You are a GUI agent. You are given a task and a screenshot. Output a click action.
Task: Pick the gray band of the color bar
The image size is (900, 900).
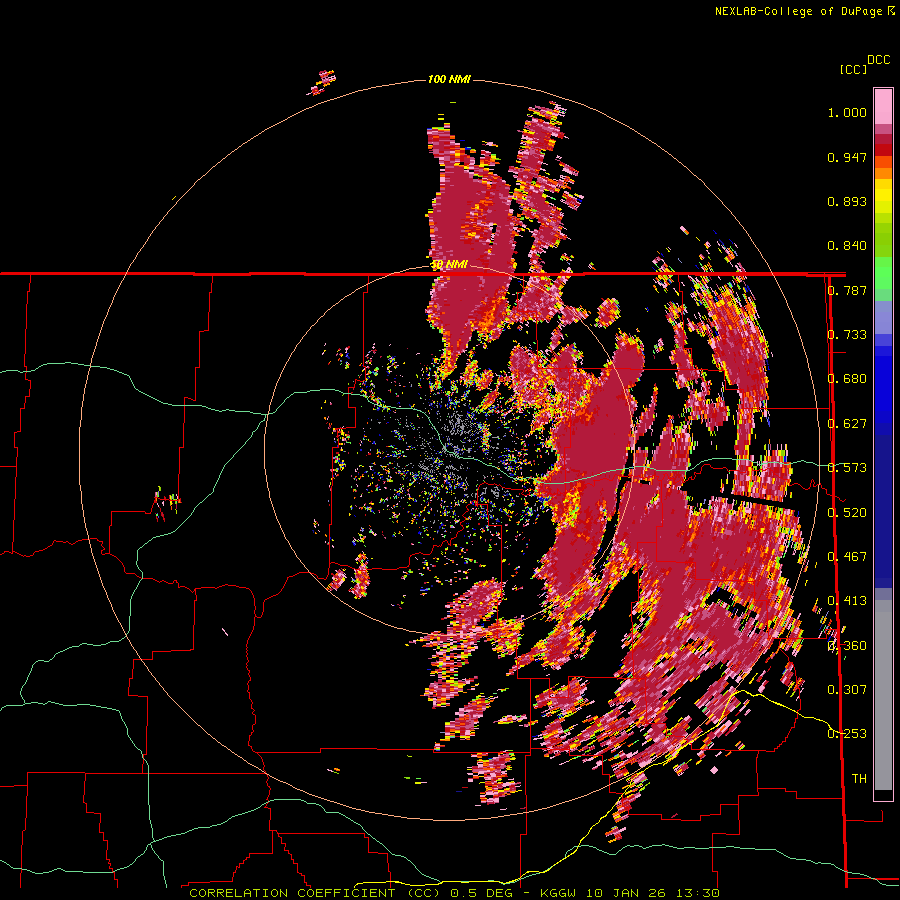(883, 695)
